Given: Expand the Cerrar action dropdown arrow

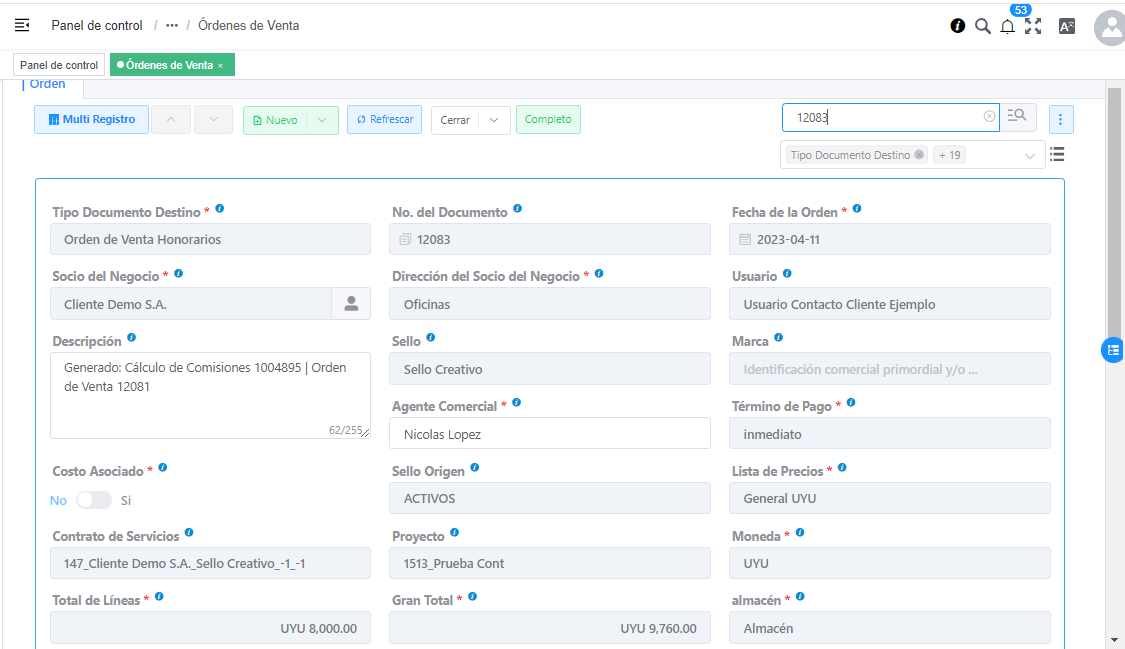Looking at the screenshot, I should (494, 120).
